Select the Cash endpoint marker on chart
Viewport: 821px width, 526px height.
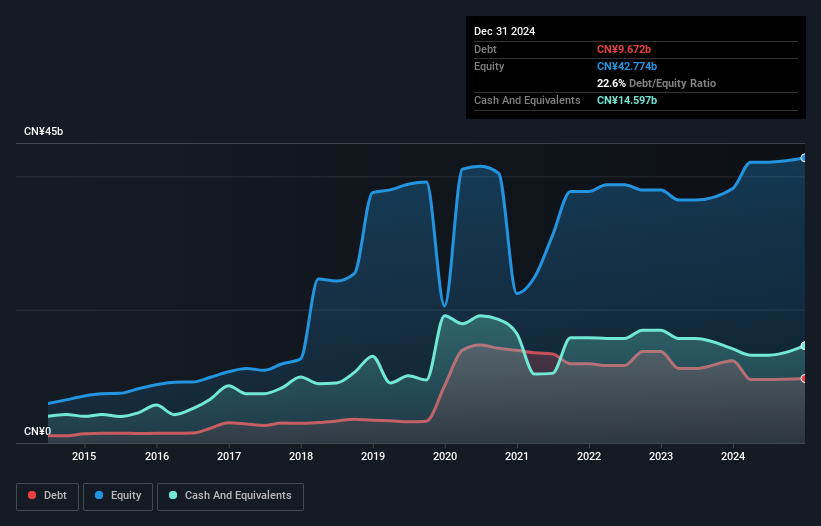point(804,346)
